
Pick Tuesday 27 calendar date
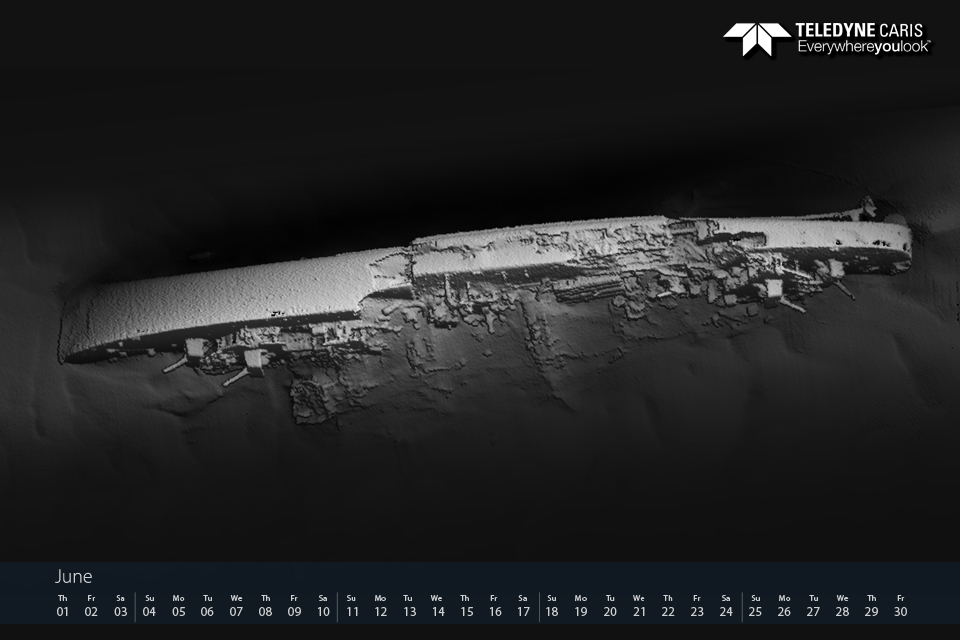[813, 605]
